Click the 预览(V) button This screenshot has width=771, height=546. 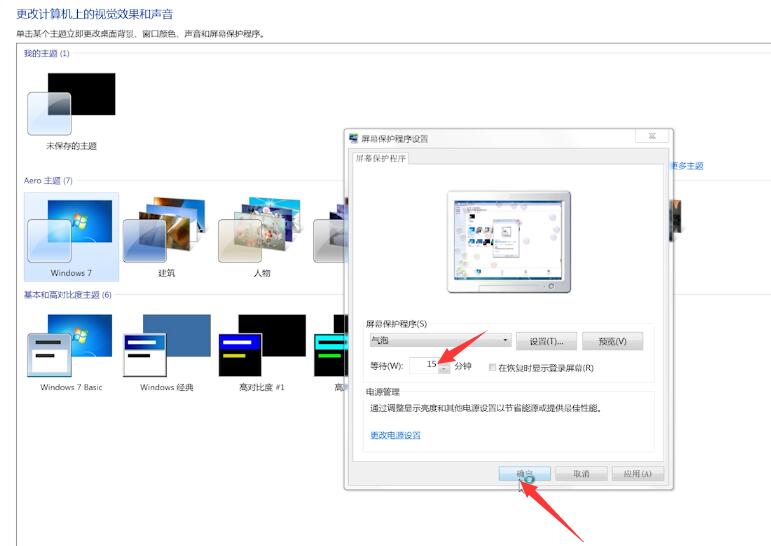coord(612,341)
